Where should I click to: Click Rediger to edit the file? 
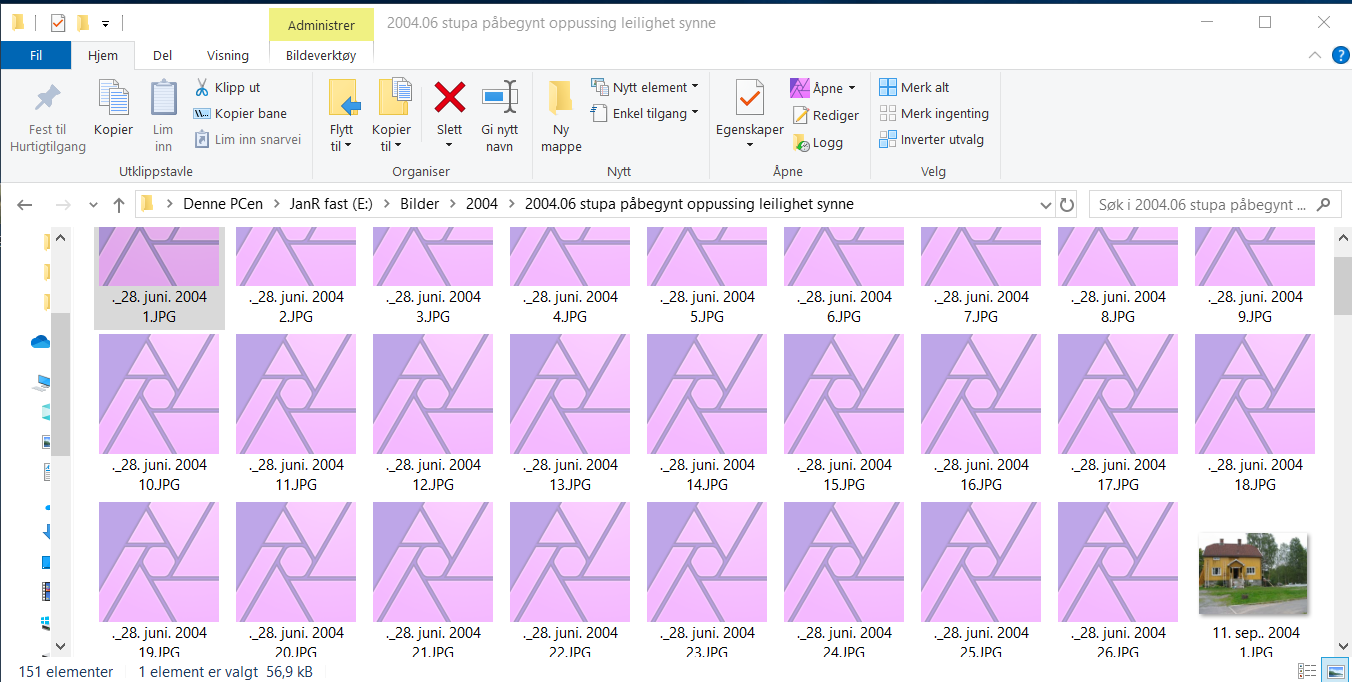(825, 115)
